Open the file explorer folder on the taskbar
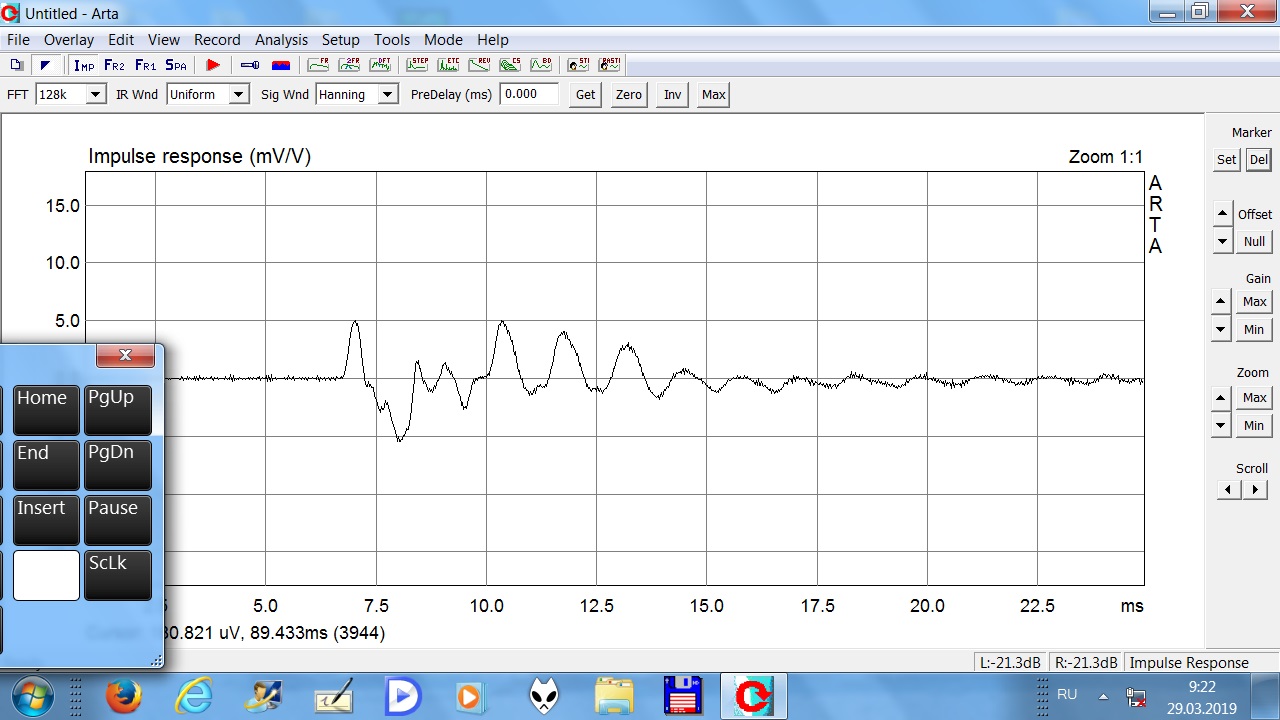The height and width of the screenshot is (720, 1280). click(x=614, y=696)
